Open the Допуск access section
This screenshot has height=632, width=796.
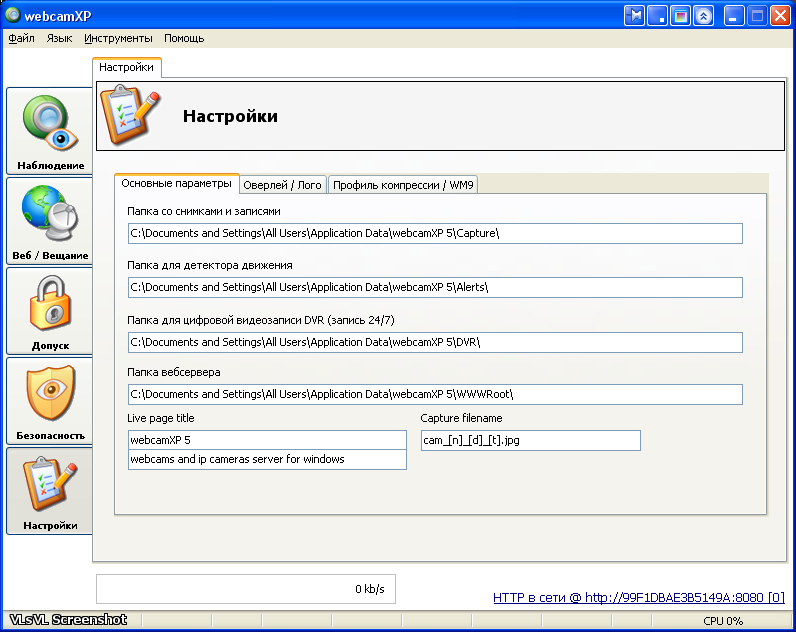50,311
